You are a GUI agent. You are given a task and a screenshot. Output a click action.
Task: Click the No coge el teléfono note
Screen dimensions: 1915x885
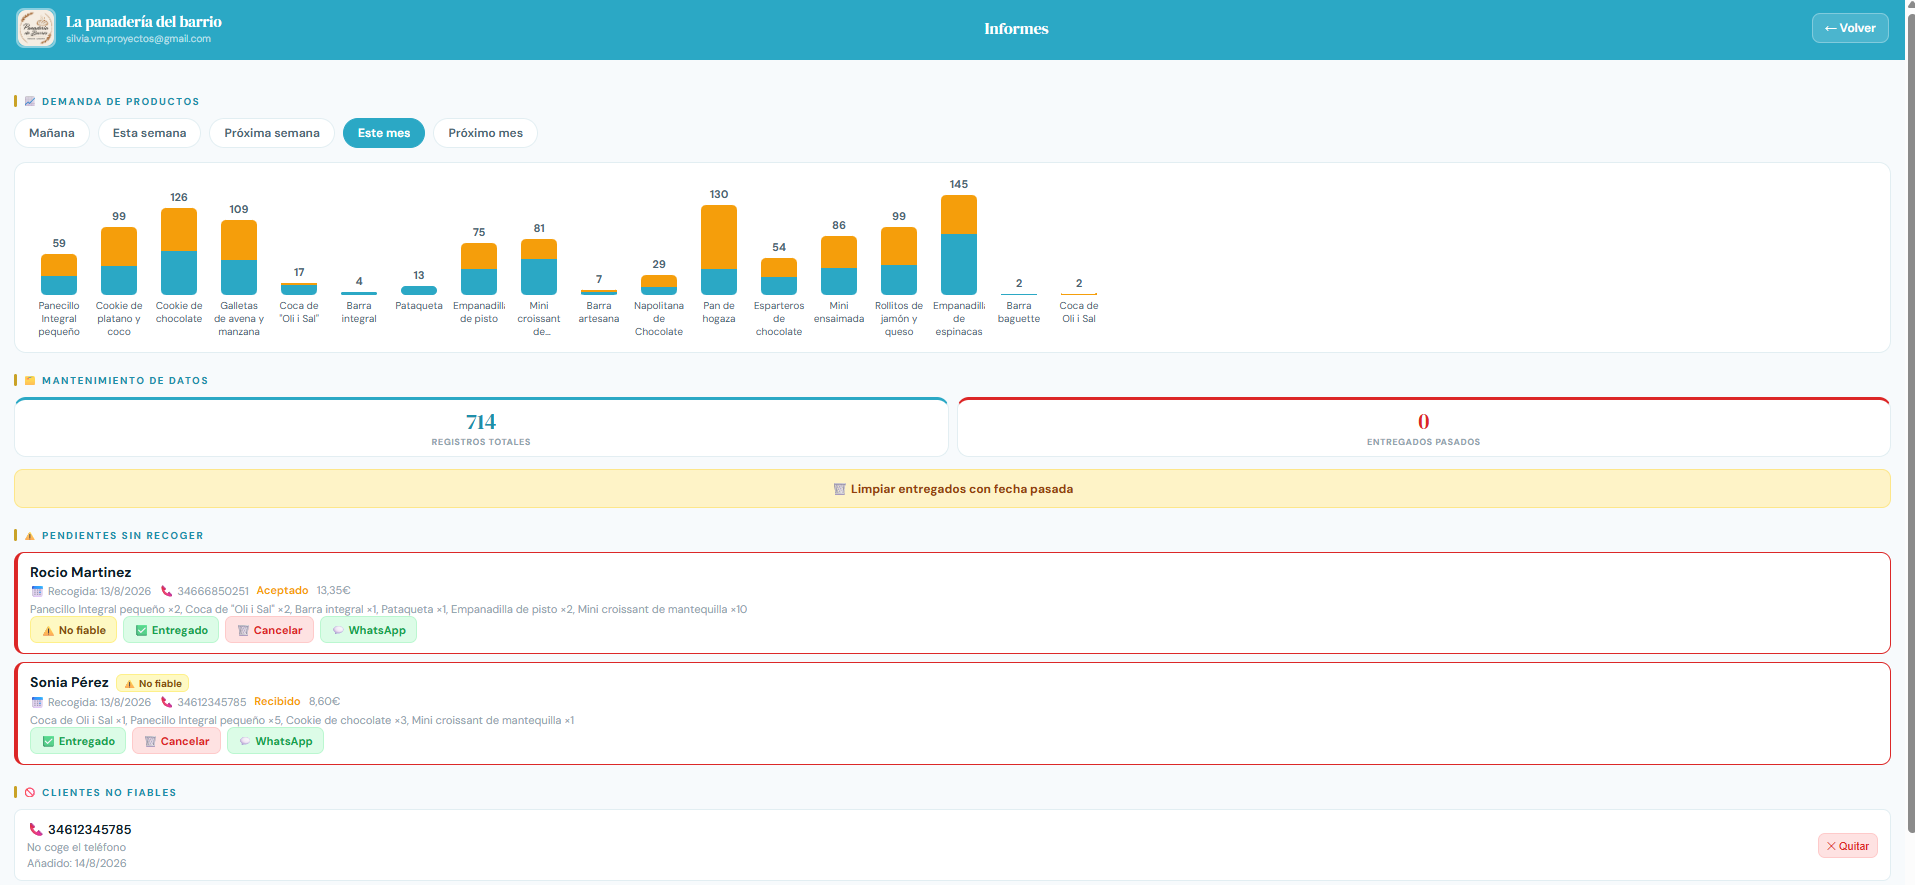click(76, 847)
